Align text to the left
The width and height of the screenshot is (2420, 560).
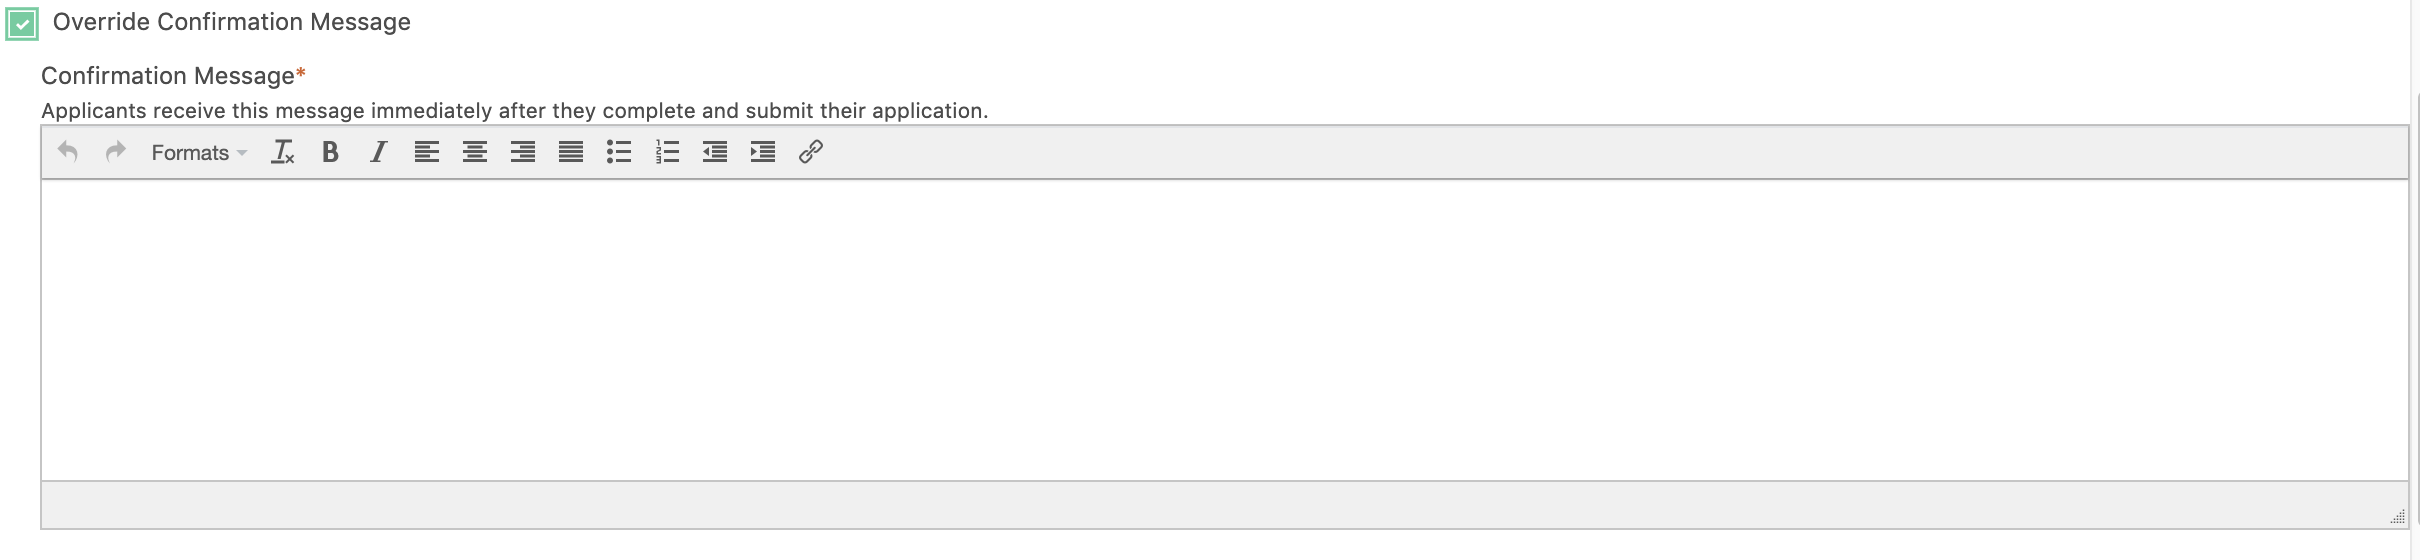427,152
